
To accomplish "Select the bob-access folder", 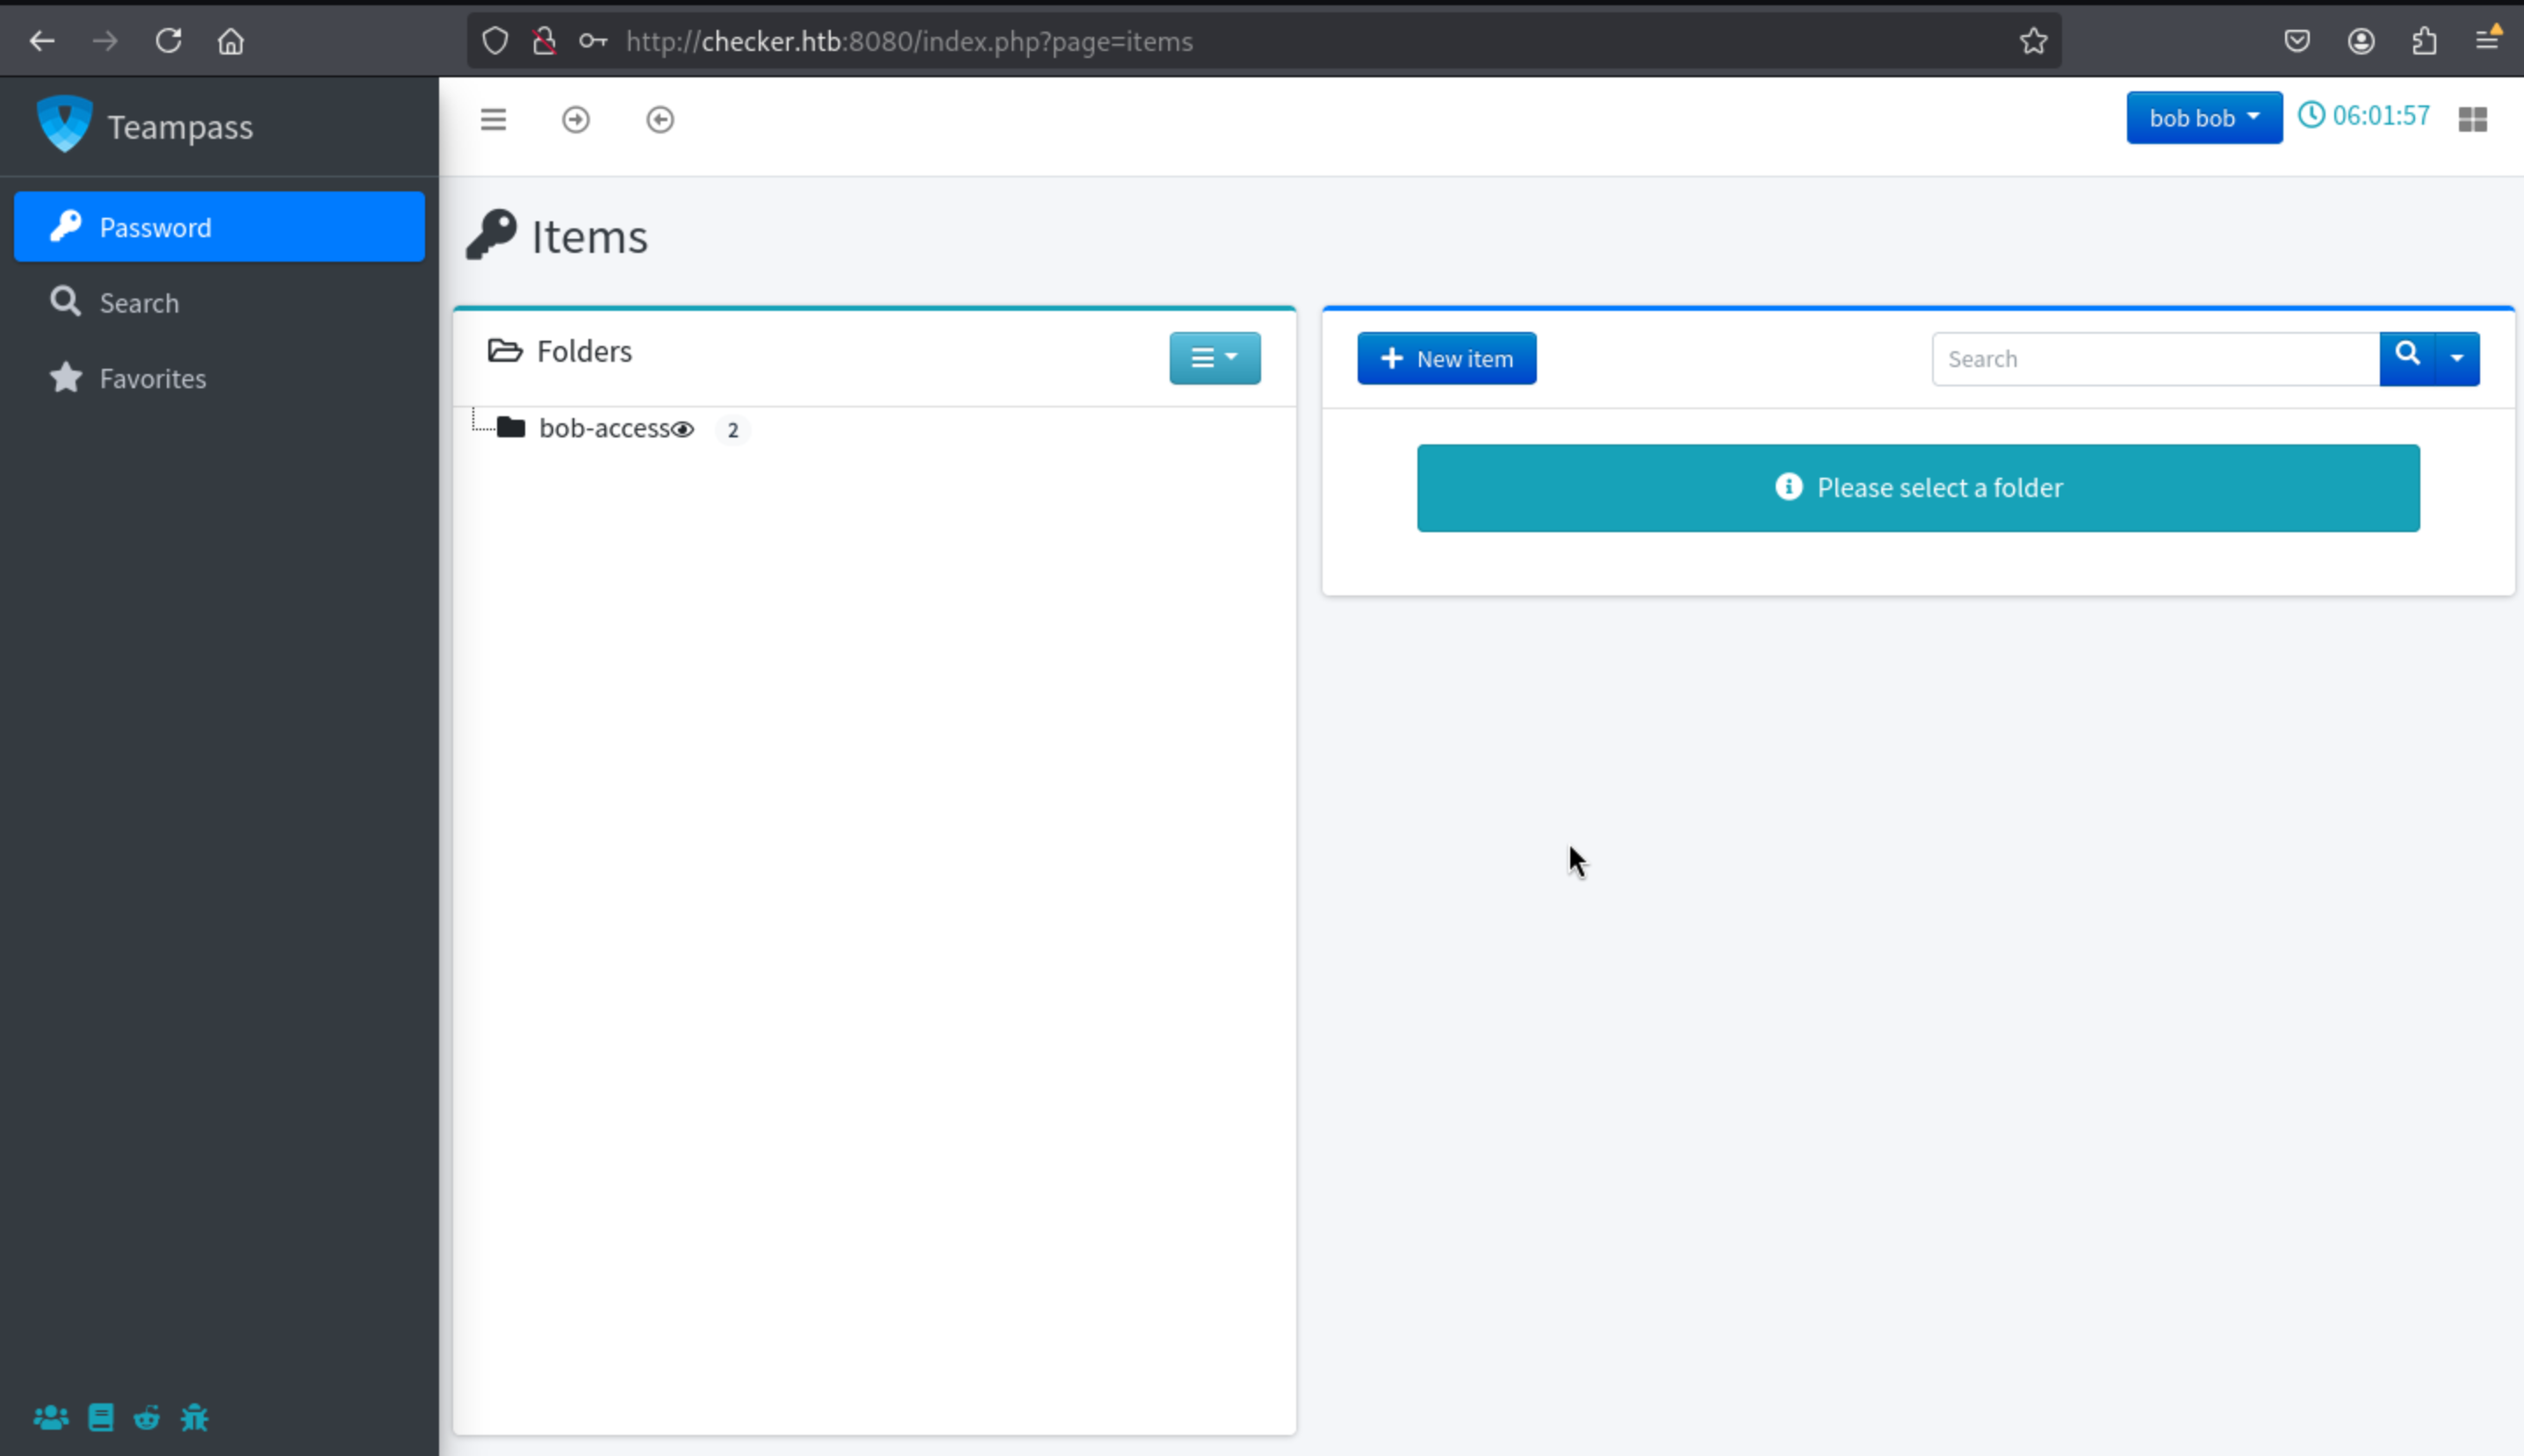I will click(603, 429).
